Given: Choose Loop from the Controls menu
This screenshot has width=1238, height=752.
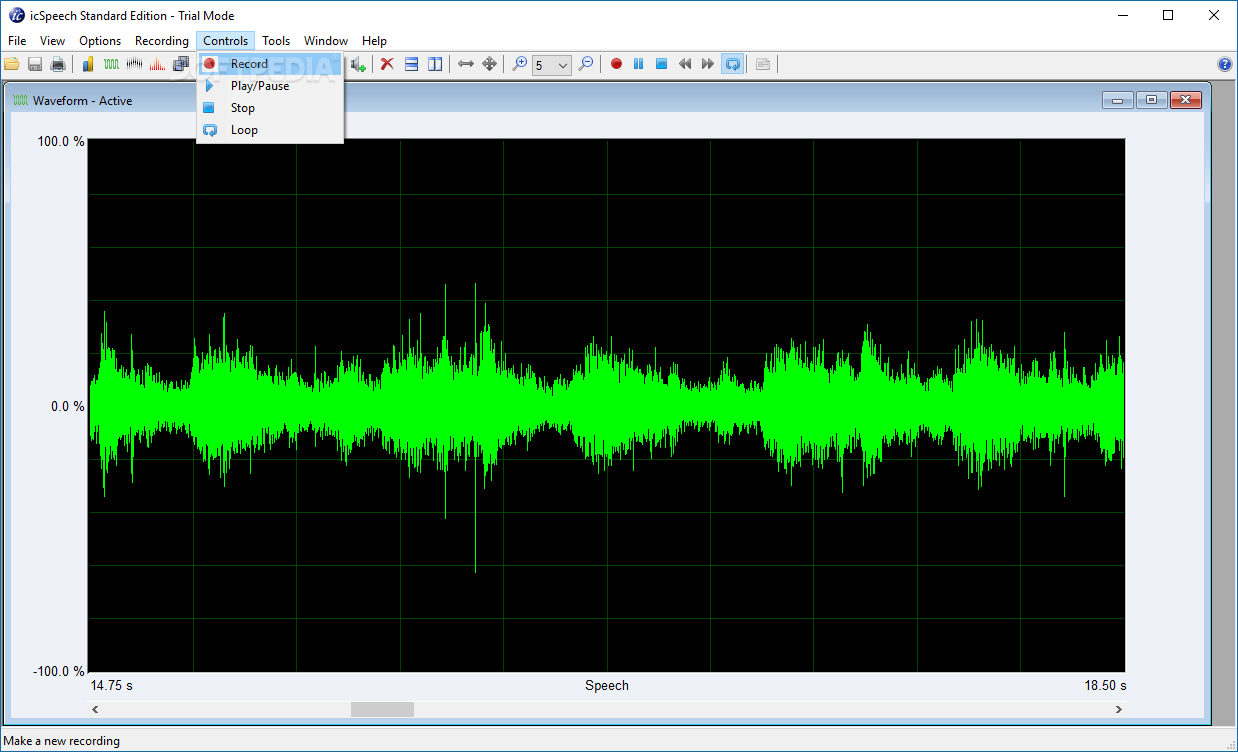Looking at the screenshot, I should (270, 130).
